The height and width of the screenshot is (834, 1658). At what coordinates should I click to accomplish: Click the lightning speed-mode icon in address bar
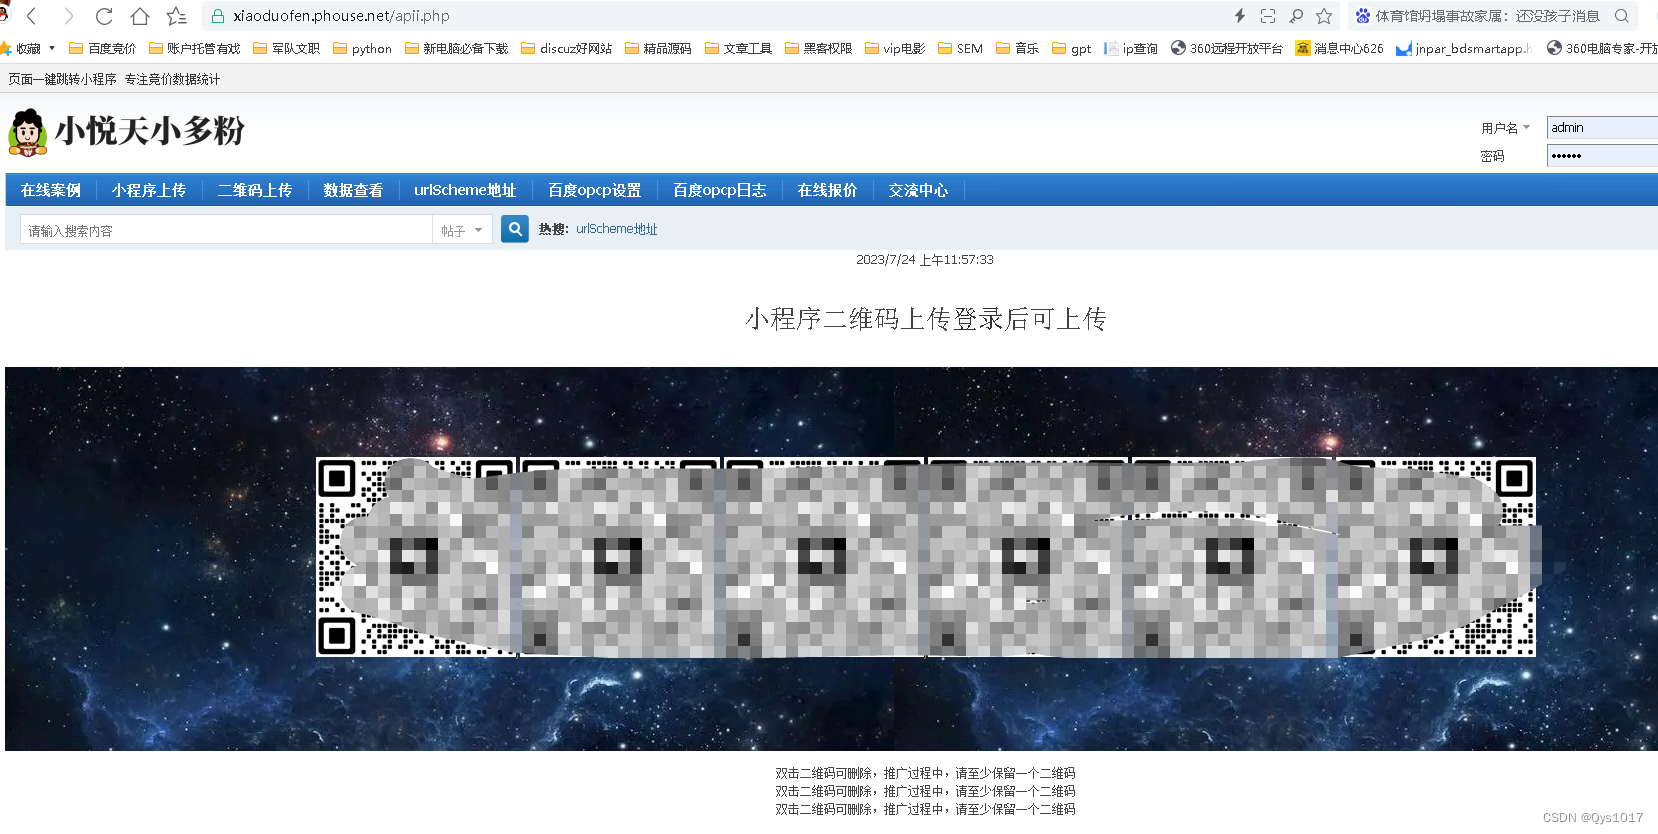(1240, 16)
